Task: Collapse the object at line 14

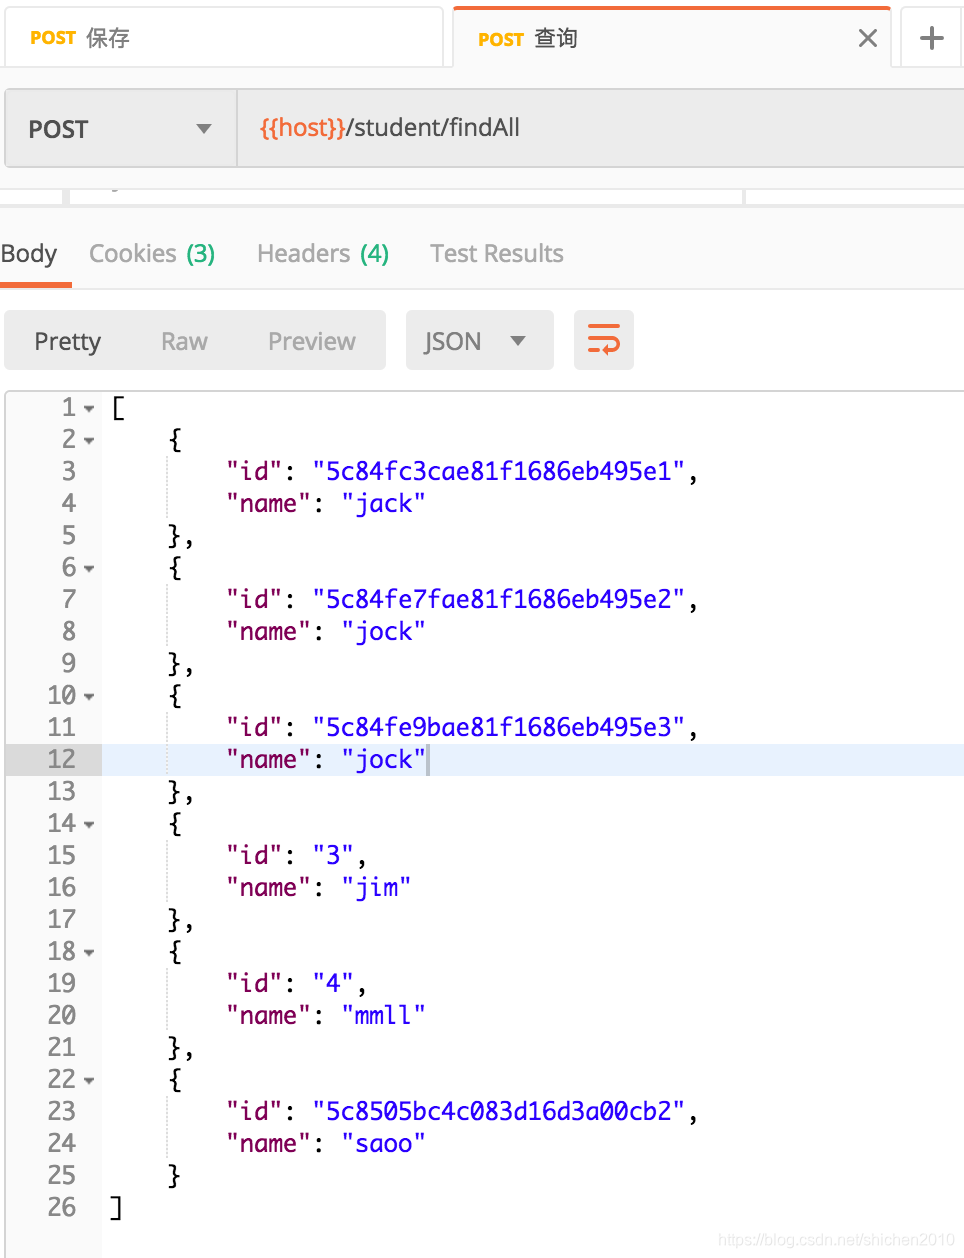Action: pos(89,825)
